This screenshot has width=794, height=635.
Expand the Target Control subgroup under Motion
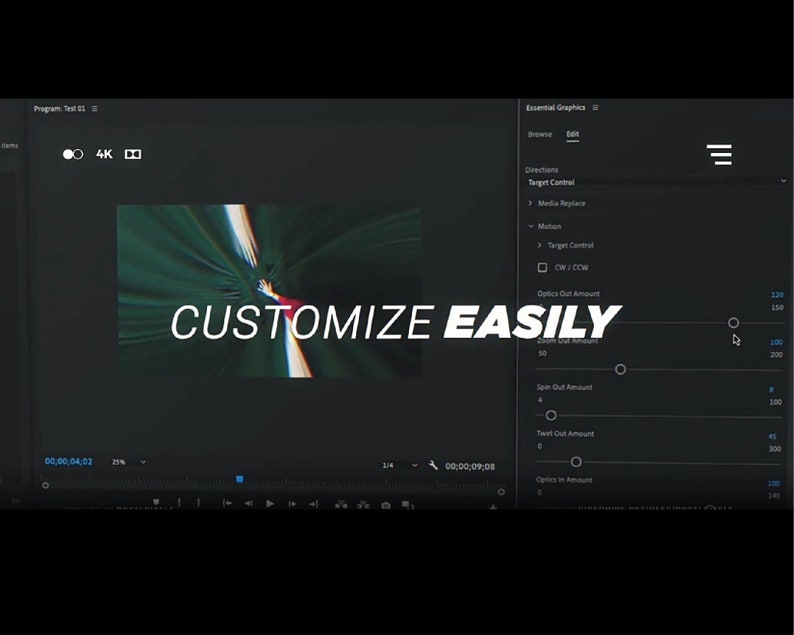click(539, 245)
